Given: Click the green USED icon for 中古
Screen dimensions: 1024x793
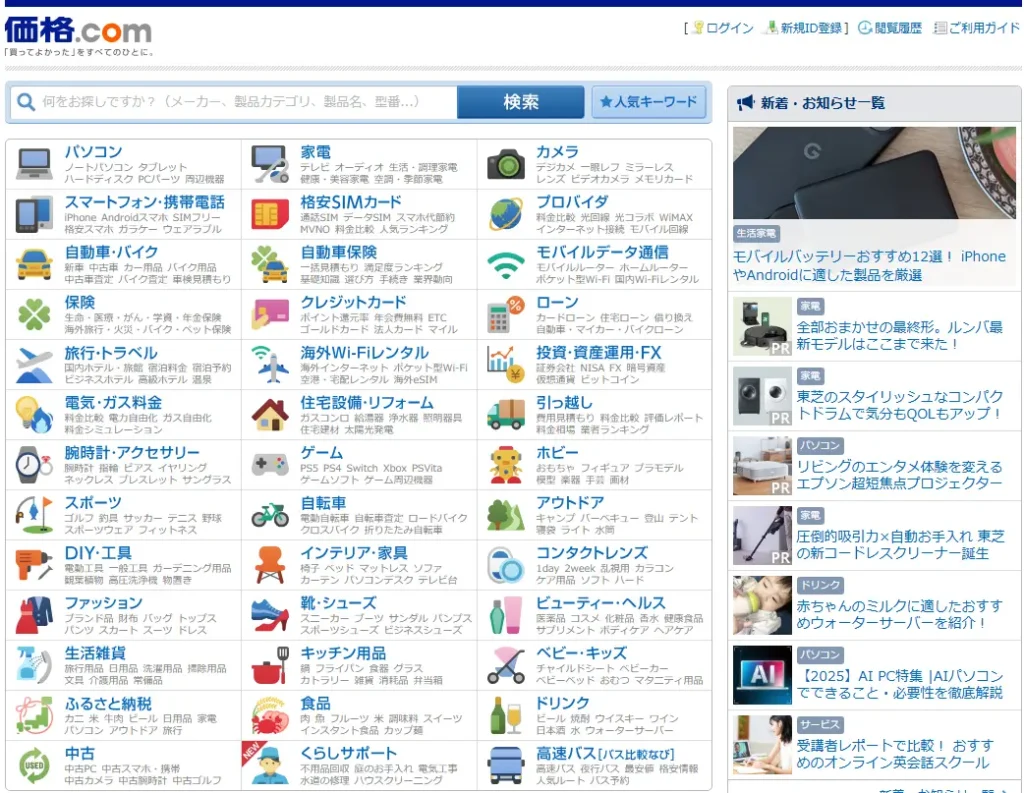Looking at the screenshot, I should (x=34, y=765).
